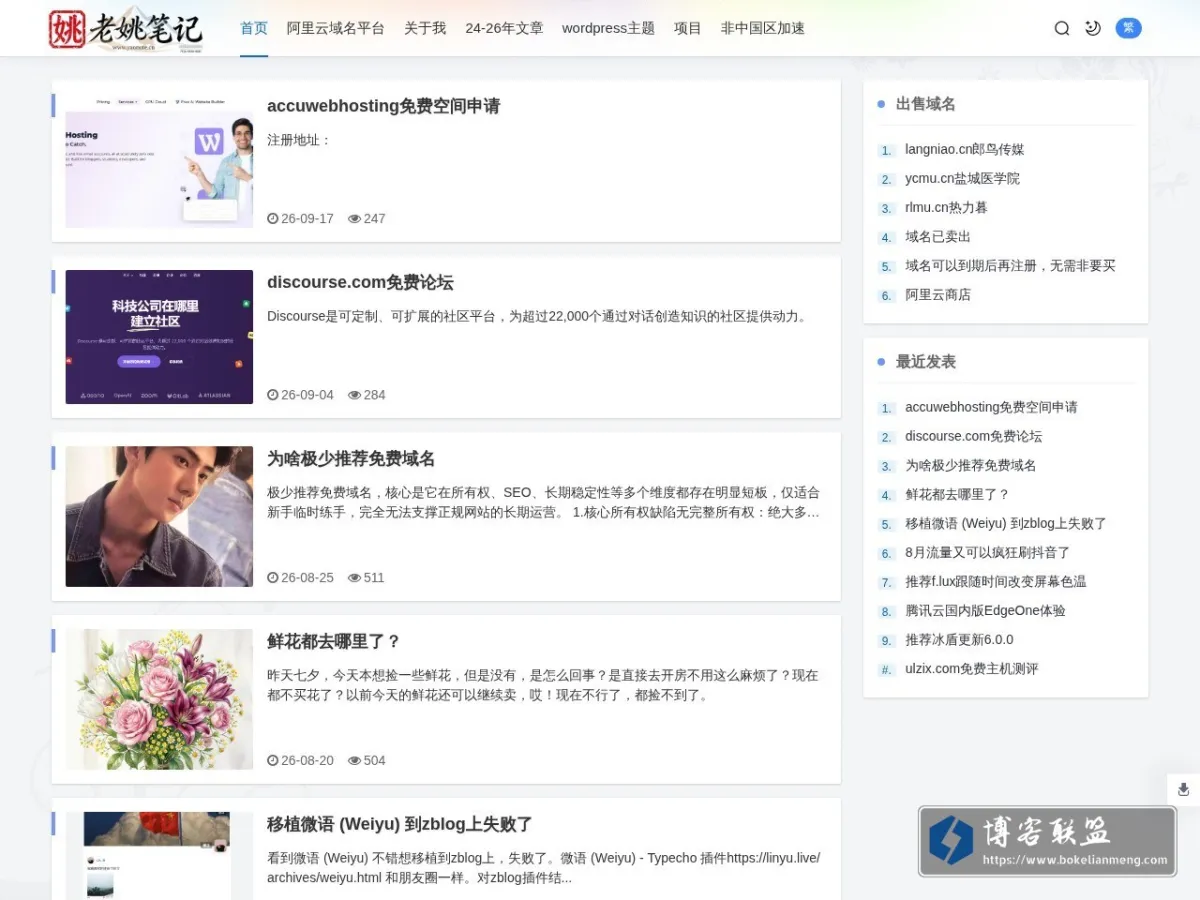Viewport: 1200px width, 900px height.
Task: Open recent post ulzix.com免费主机测评
Action: [971, 669]
